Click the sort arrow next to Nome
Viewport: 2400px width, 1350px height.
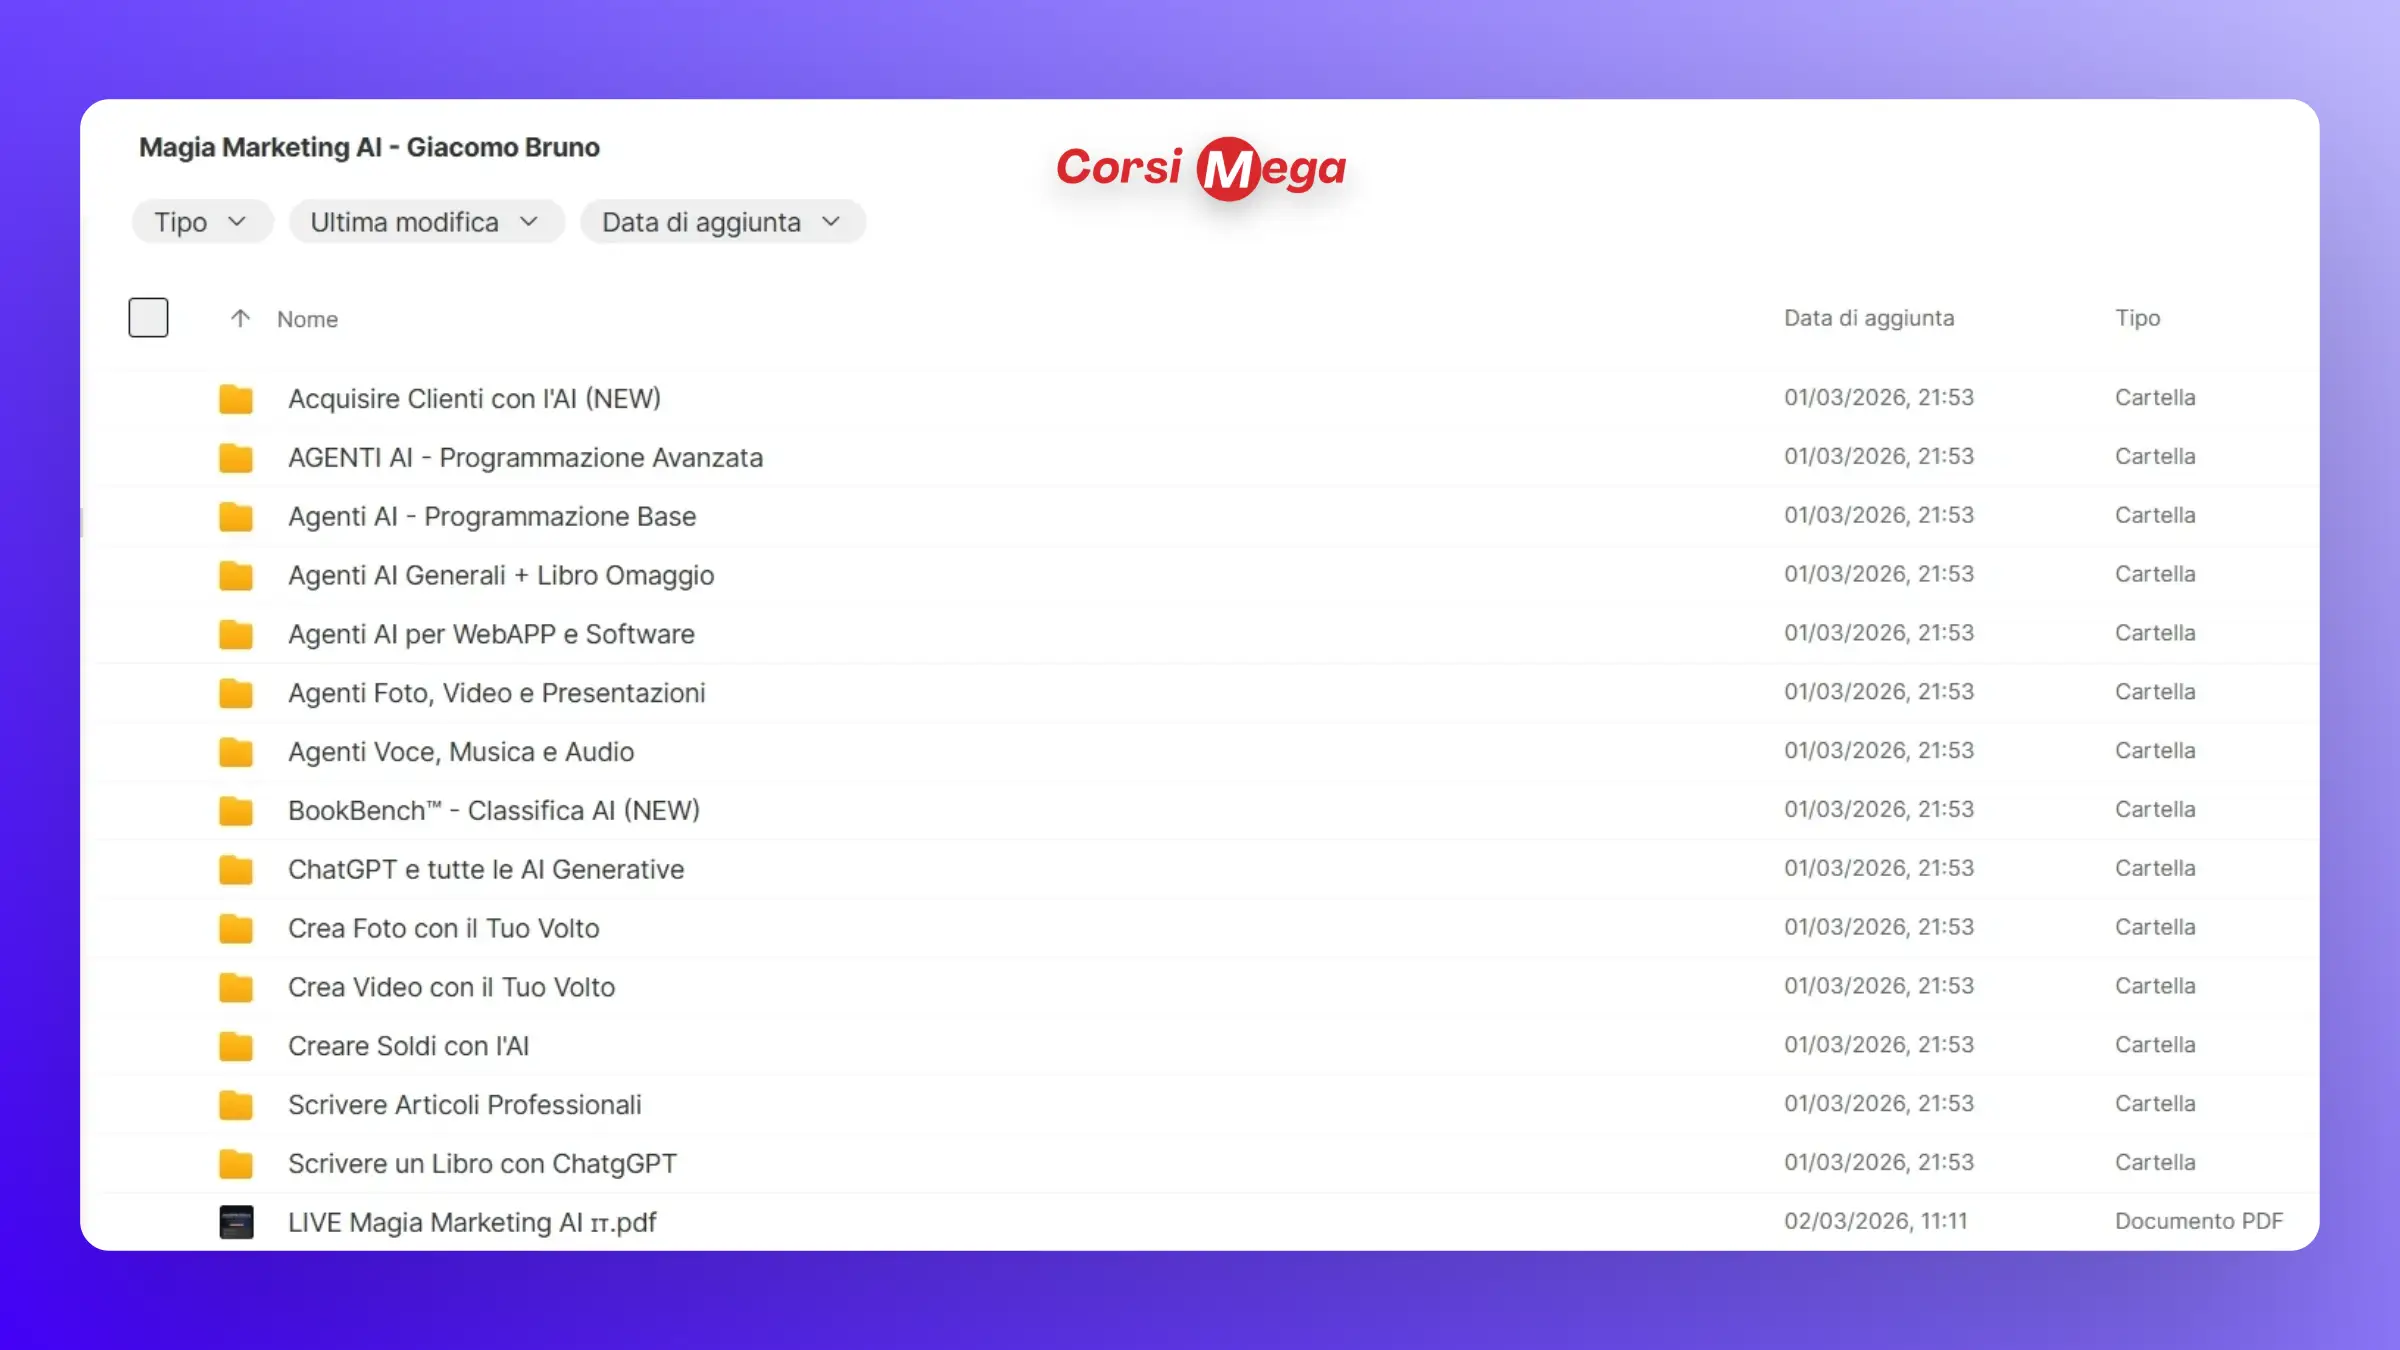point(240,318)
